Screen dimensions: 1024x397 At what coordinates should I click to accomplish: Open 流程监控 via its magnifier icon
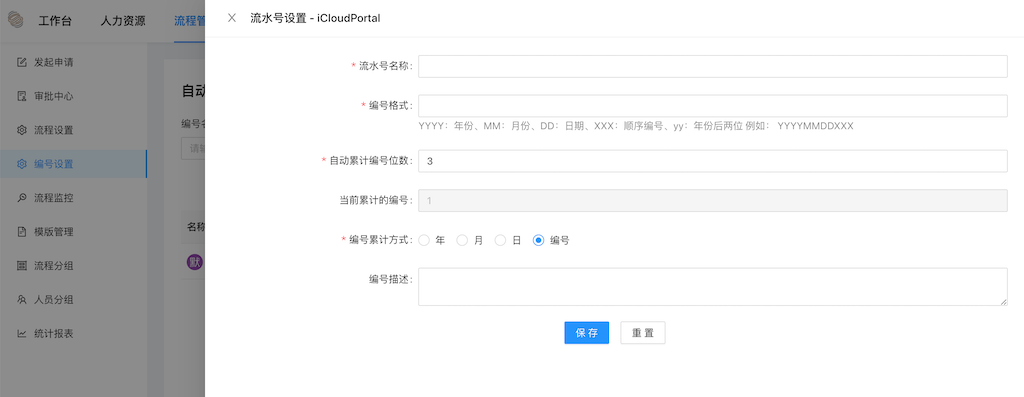coord(22,198)
